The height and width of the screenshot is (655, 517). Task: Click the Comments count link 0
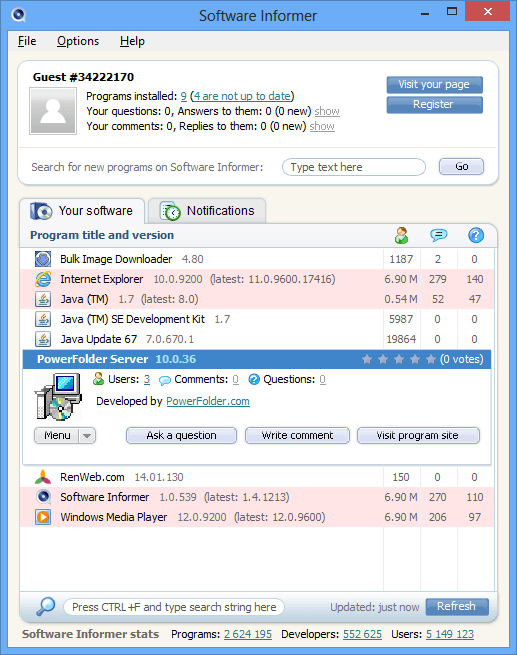[236, 379]
